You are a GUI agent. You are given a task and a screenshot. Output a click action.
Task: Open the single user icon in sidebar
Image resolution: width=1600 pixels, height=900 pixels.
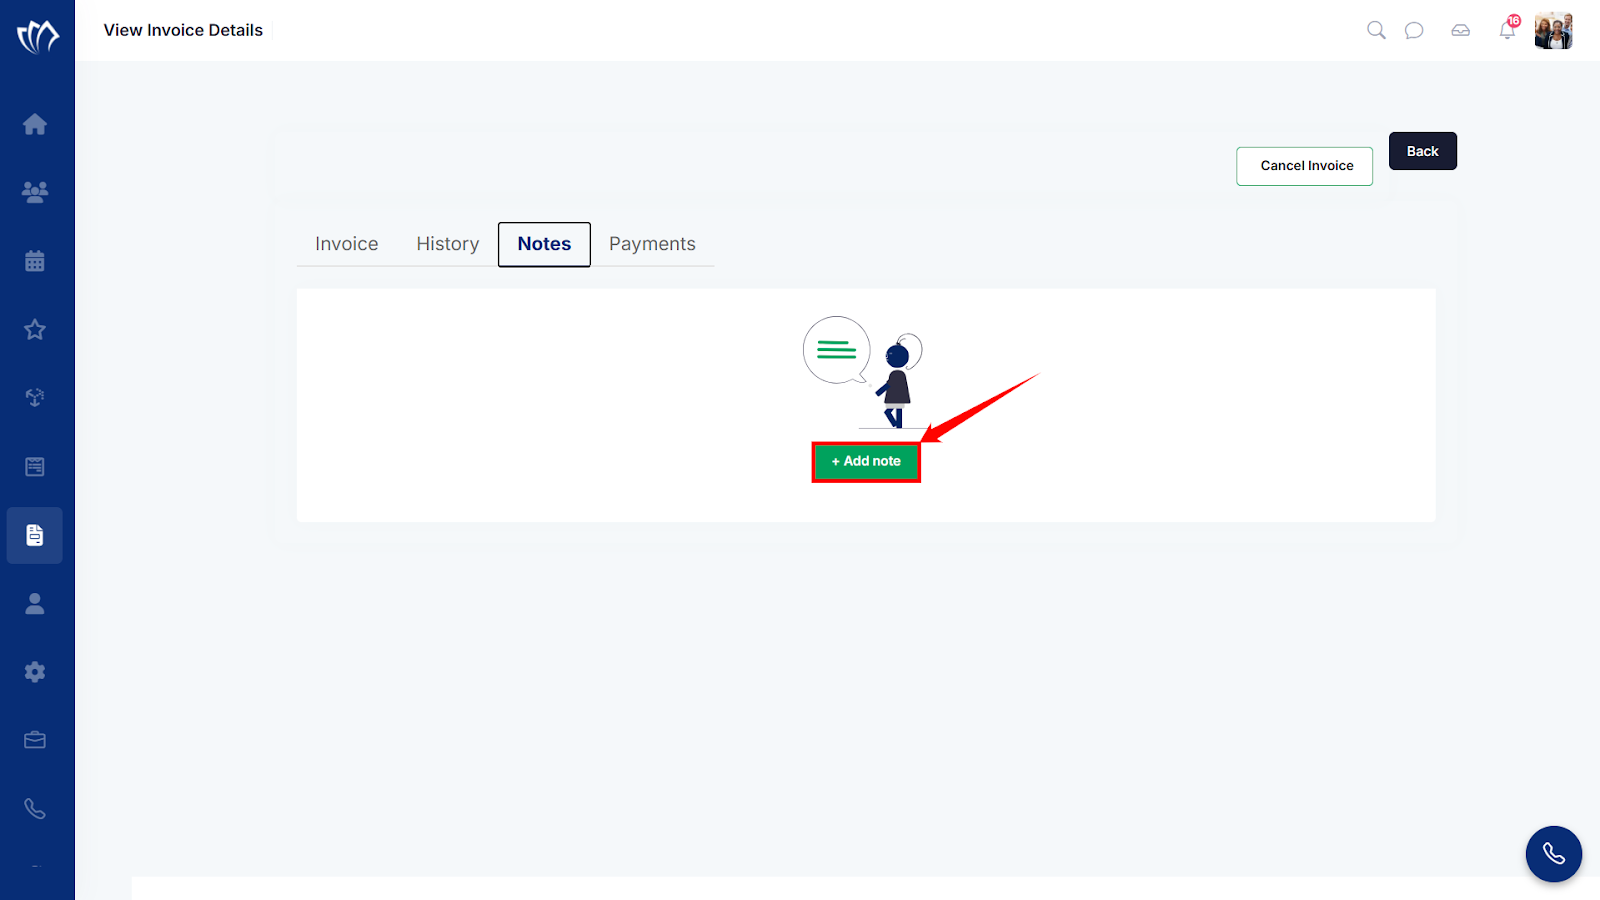tap(35, 603)
